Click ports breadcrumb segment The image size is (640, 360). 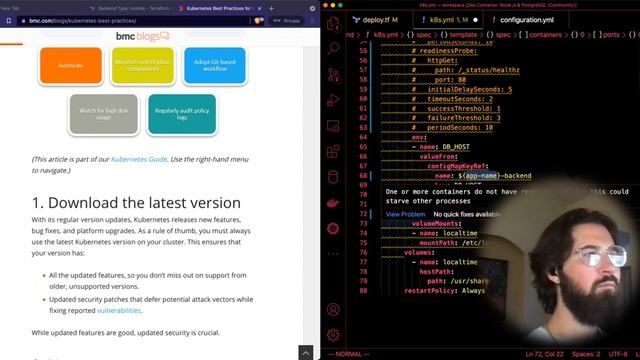(x=611, y=35)
